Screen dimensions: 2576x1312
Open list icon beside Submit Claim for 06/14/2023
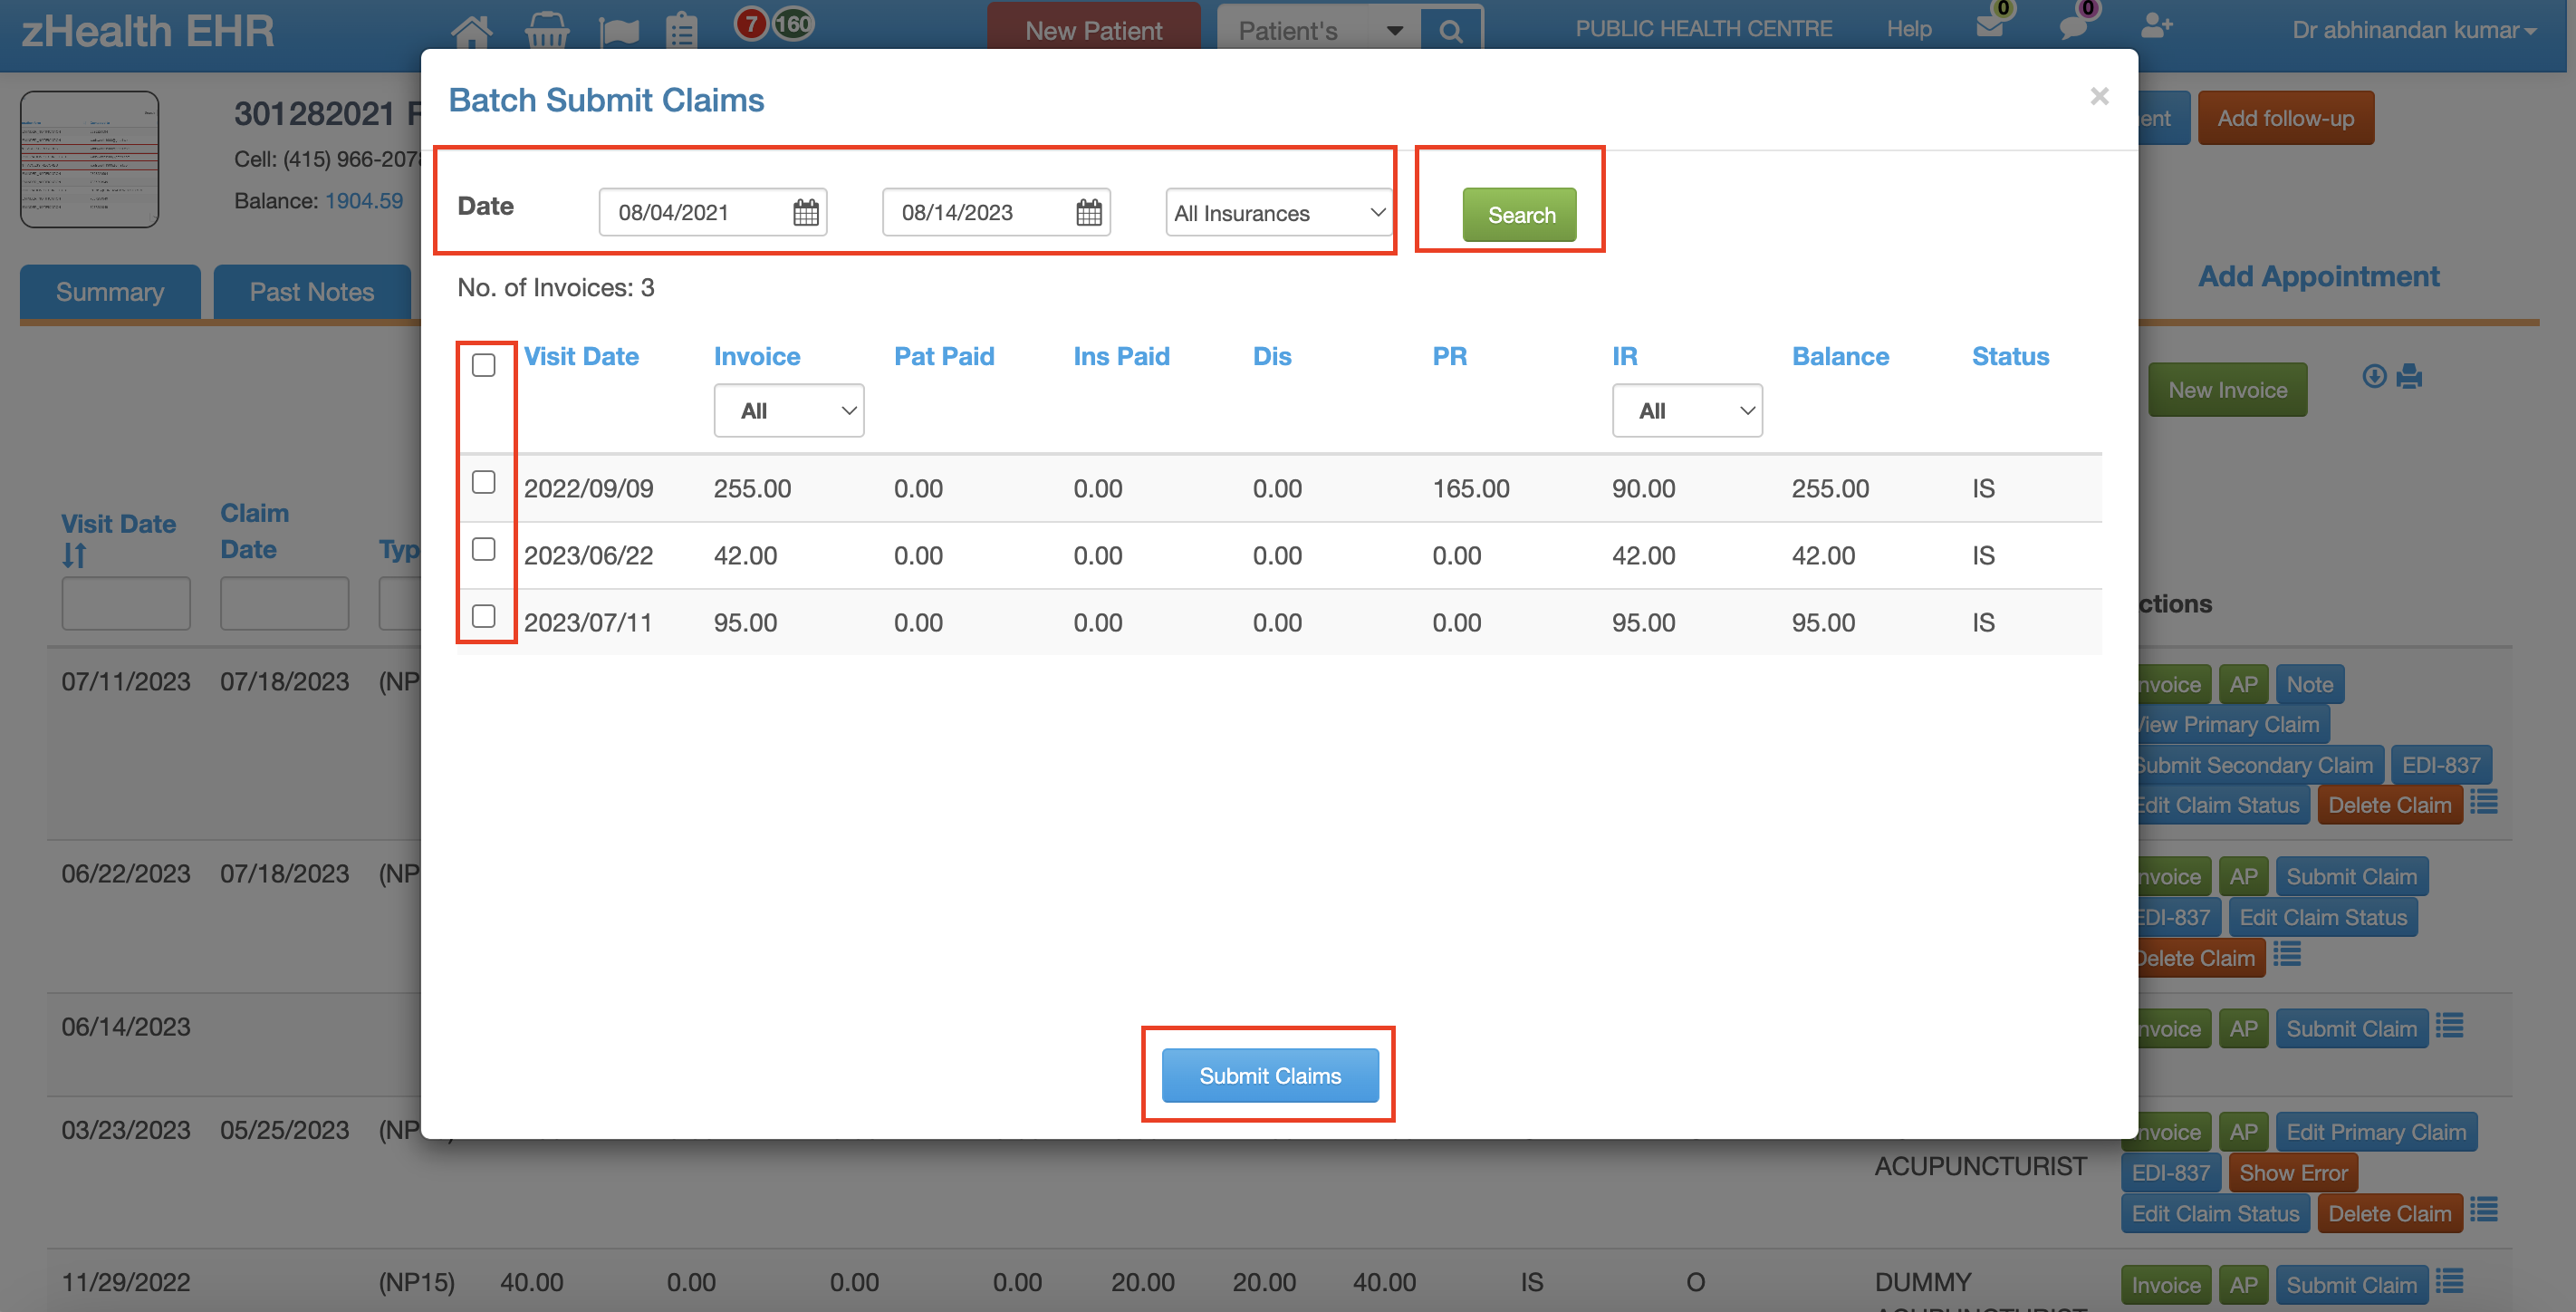click(2449, 1025)
